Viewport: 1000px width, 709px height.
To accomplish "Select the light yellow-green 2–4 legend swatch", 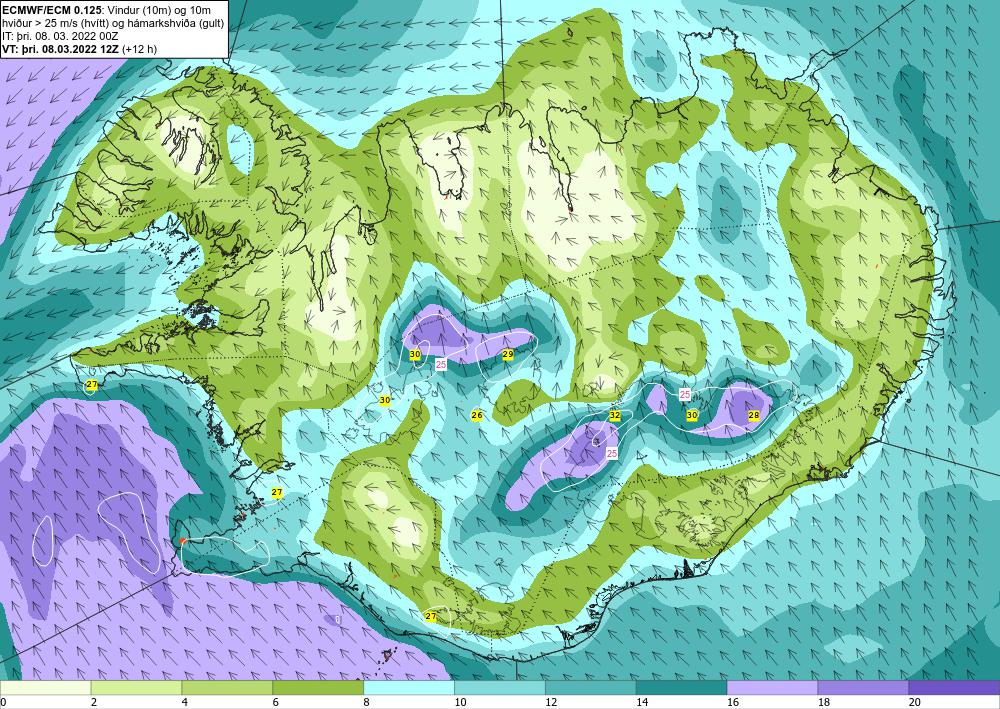I will [x=136, y=688].
